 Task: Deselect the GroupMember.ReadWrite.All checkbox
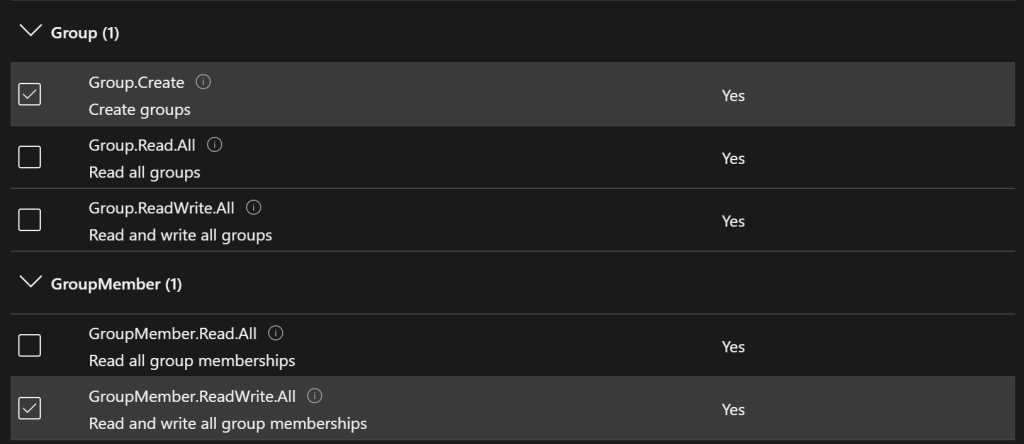pyautogui.click(x=30, y=408)
